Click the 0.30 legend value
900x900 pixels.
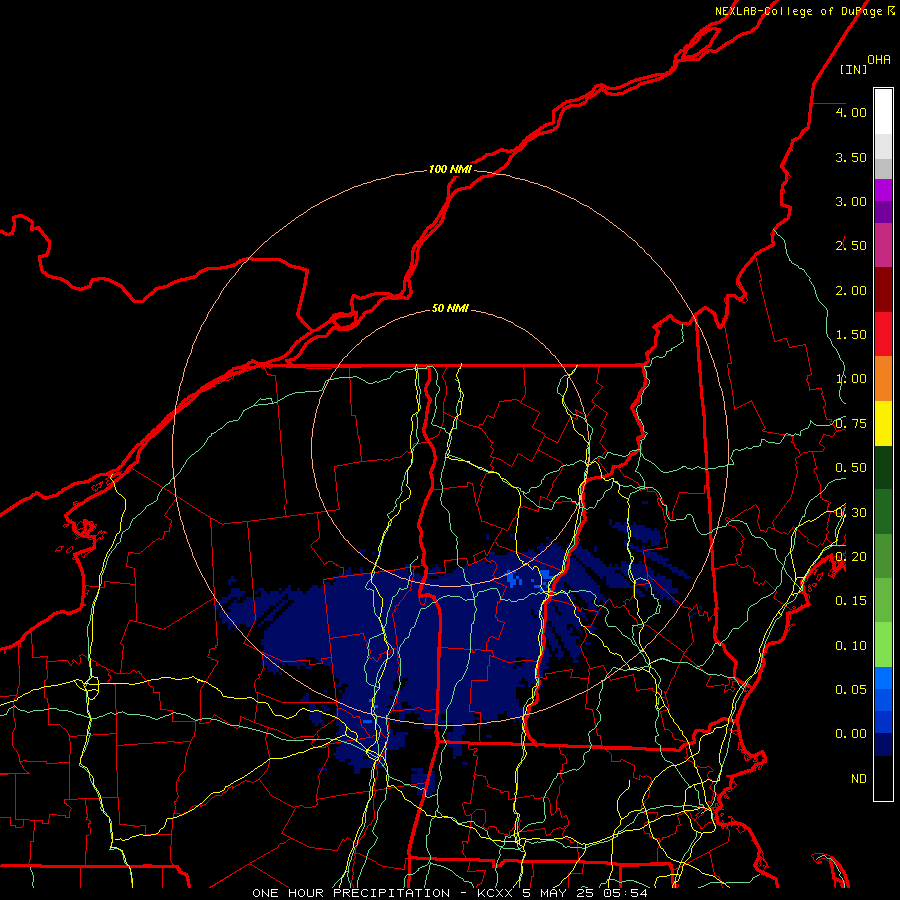click(851, 513)
